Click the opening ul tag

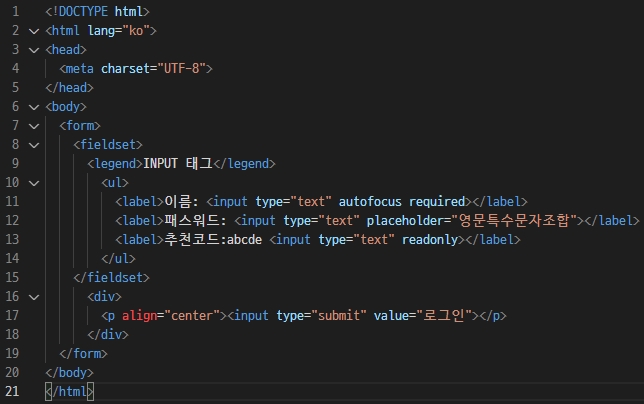coord(115,183)
